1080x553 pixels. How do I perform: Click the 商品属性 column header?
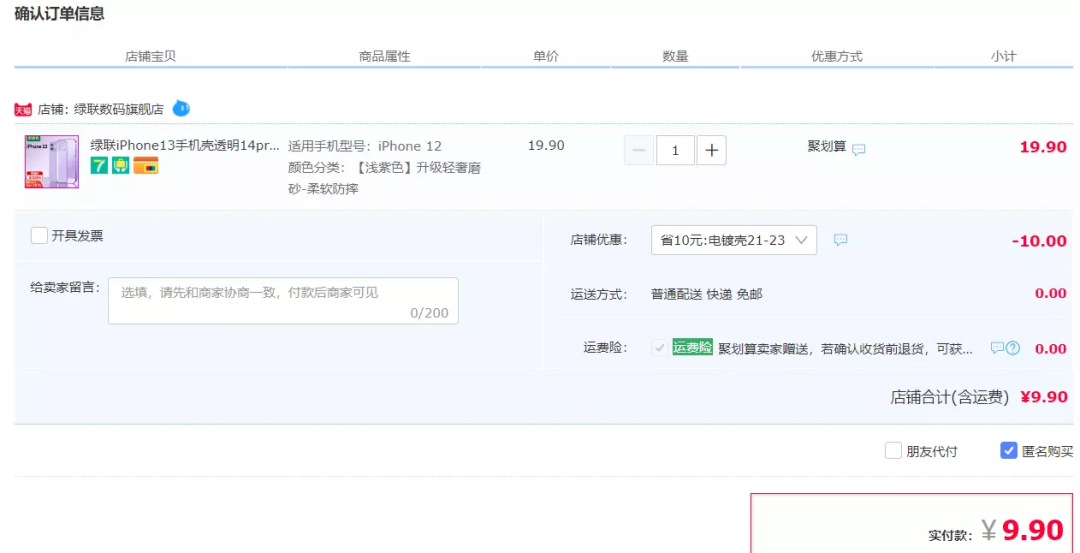pos(384,56)
